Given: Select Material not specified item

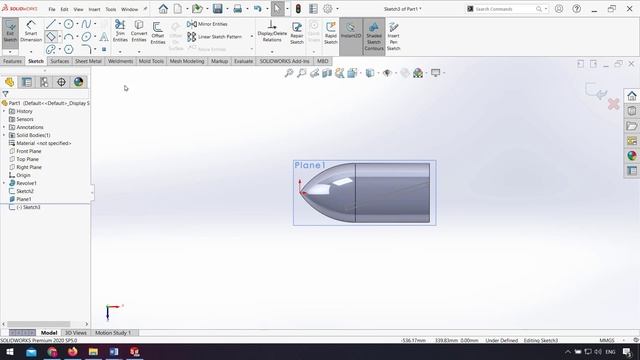Looking at the screenshot, I should pyautogui.click(x=44, y=143).
